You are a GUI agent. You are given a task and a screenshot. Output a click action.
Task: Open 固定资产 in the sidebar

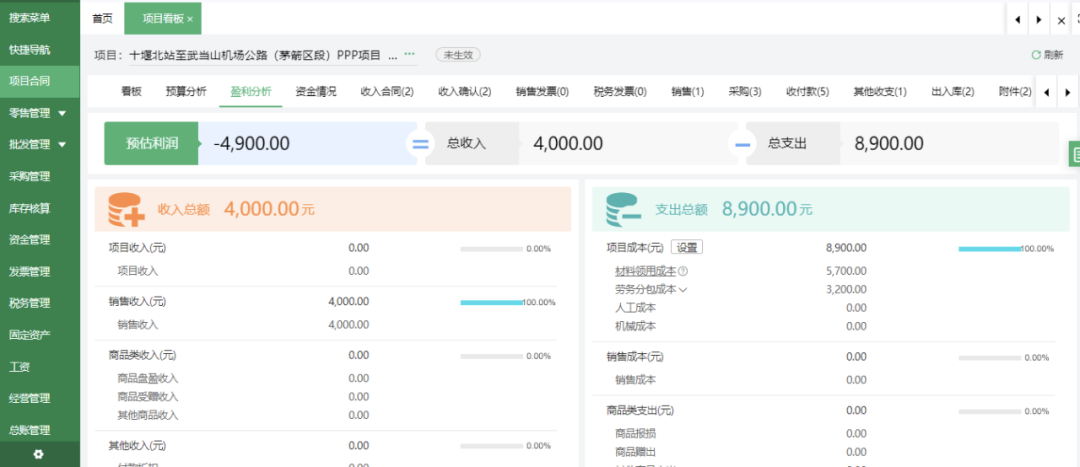coord(30,335)
